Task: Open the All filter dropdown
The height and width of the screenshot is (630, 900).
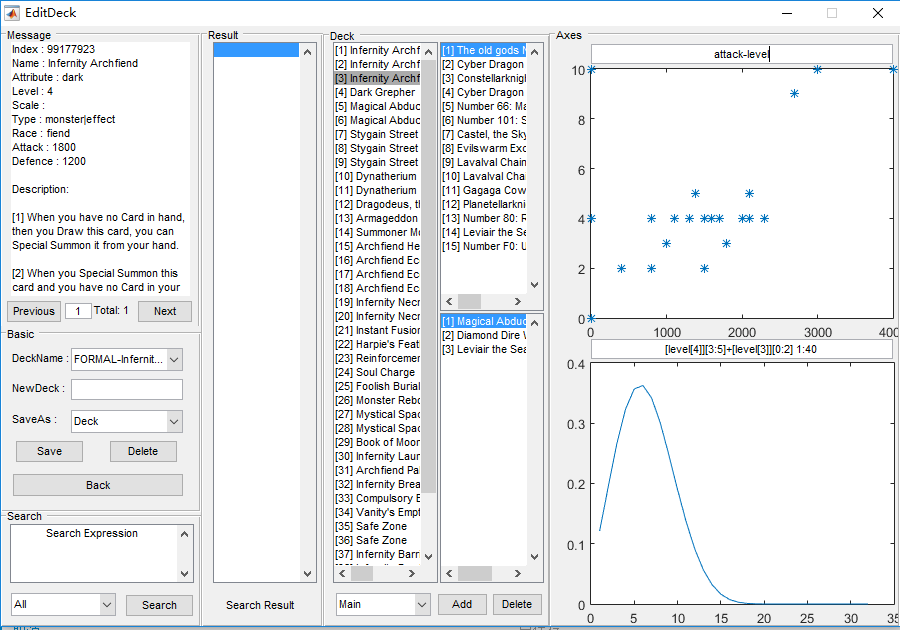Action: tap(107, 604)
